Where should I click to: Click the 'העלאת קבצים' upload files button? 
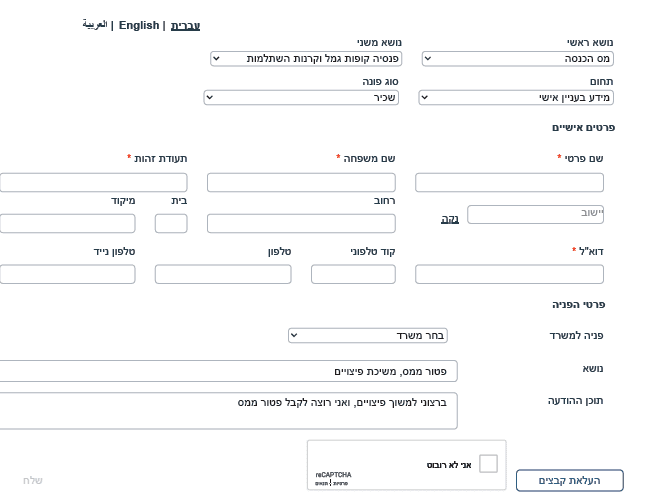(570, 480)
